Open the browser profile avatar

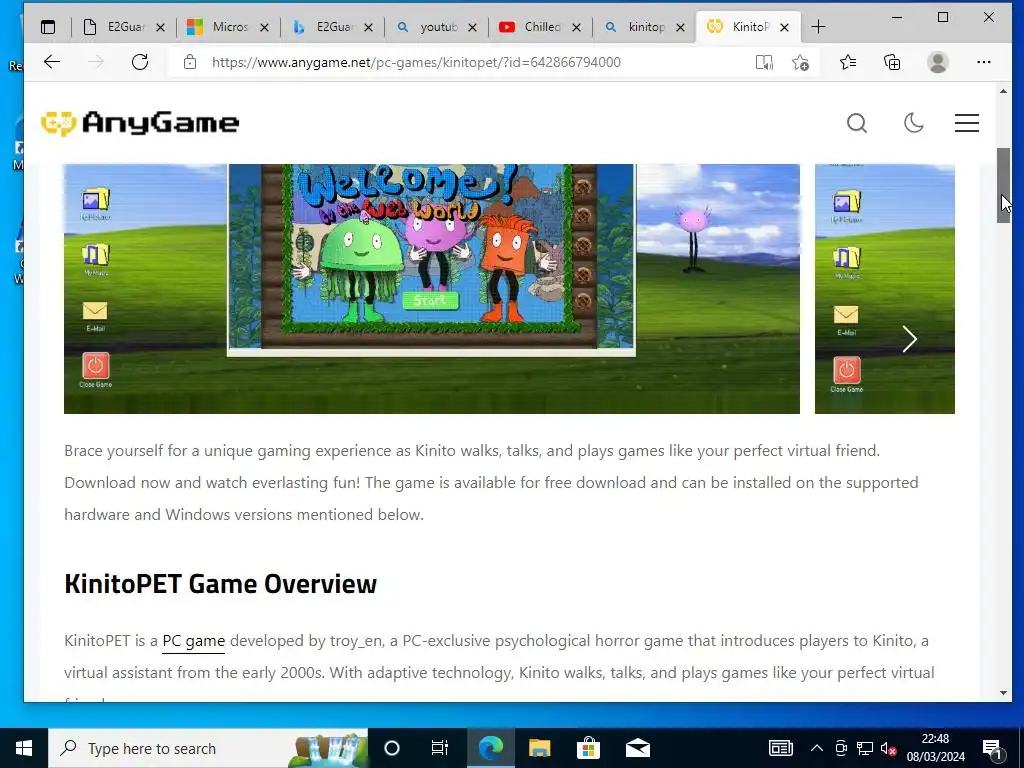tap(938, 62)
